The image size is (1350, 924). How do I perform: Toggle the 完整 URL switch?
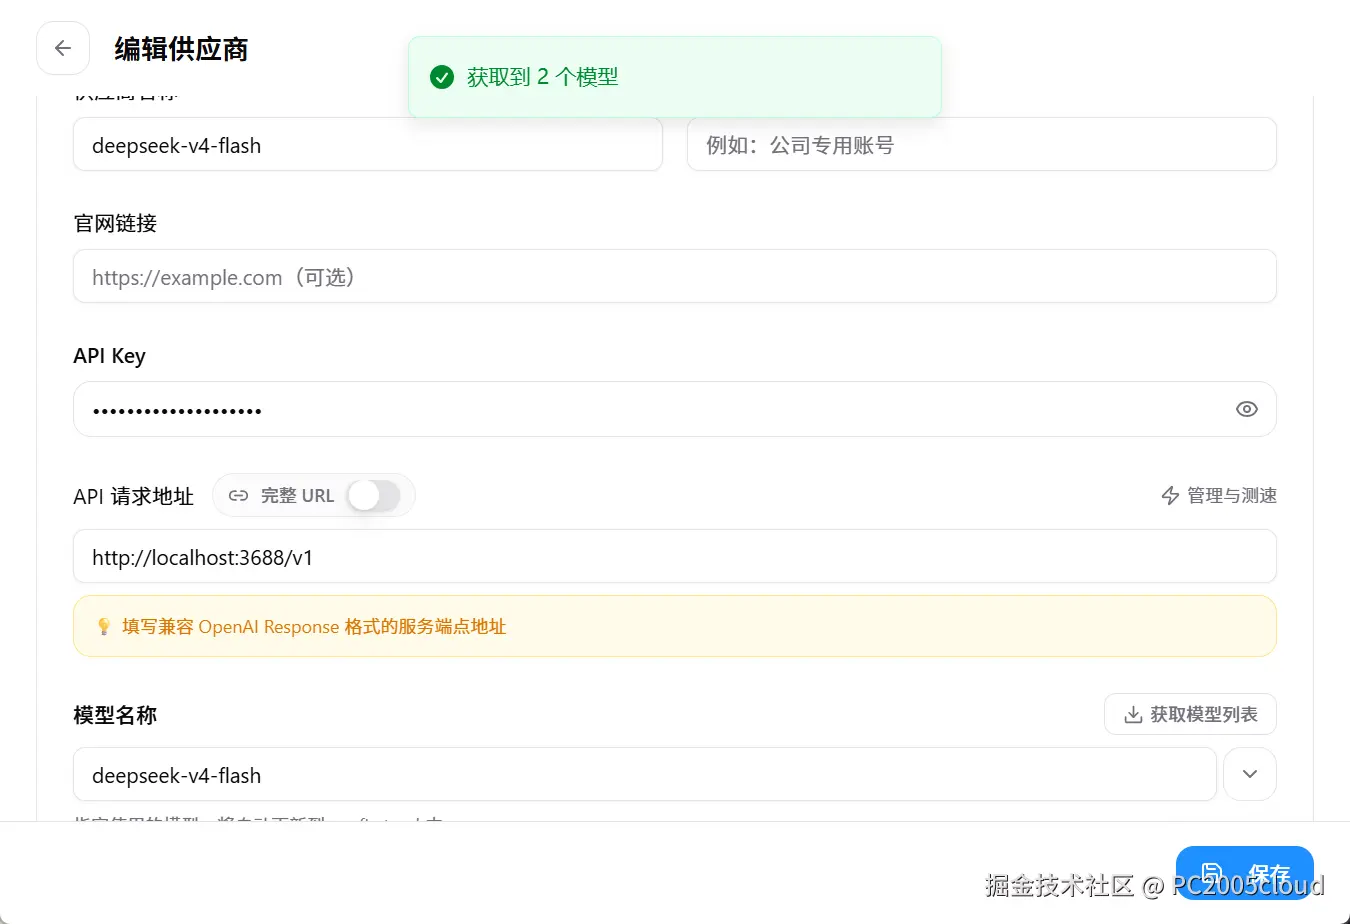(374, 495)
